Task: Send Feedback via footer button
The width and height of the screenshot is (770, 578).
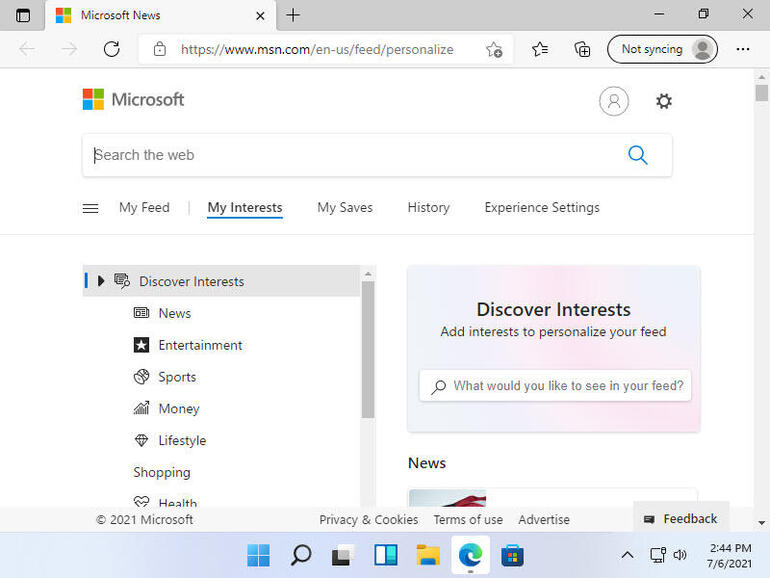Action: coord(681,519)
